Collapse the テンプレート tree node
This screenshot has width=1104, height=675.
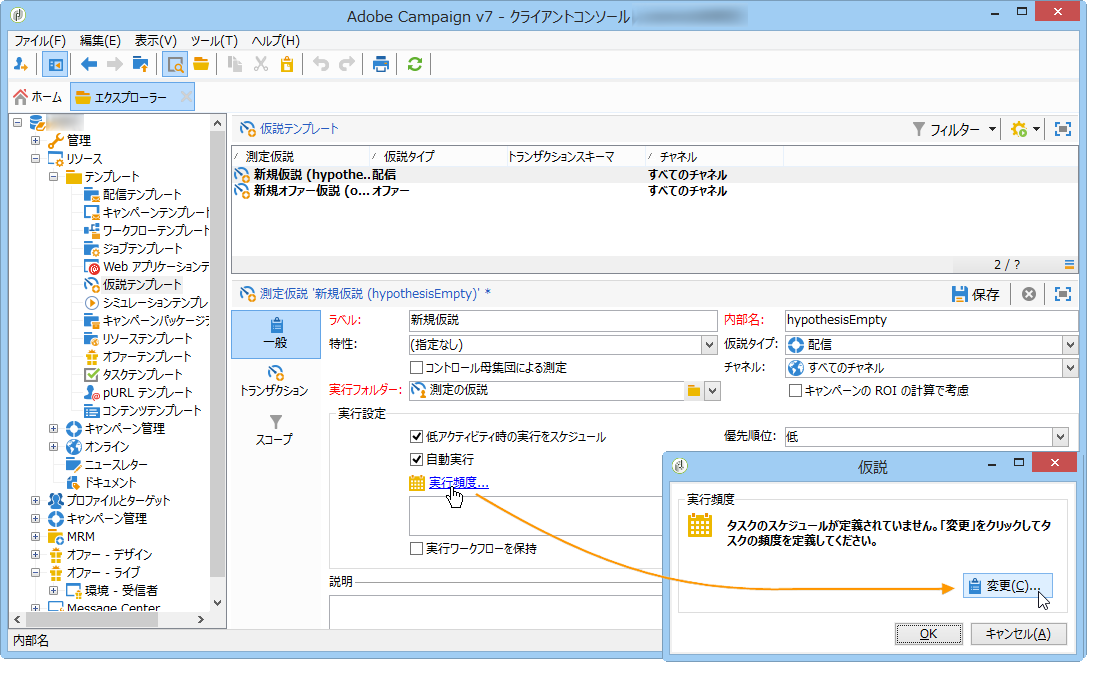54,177
